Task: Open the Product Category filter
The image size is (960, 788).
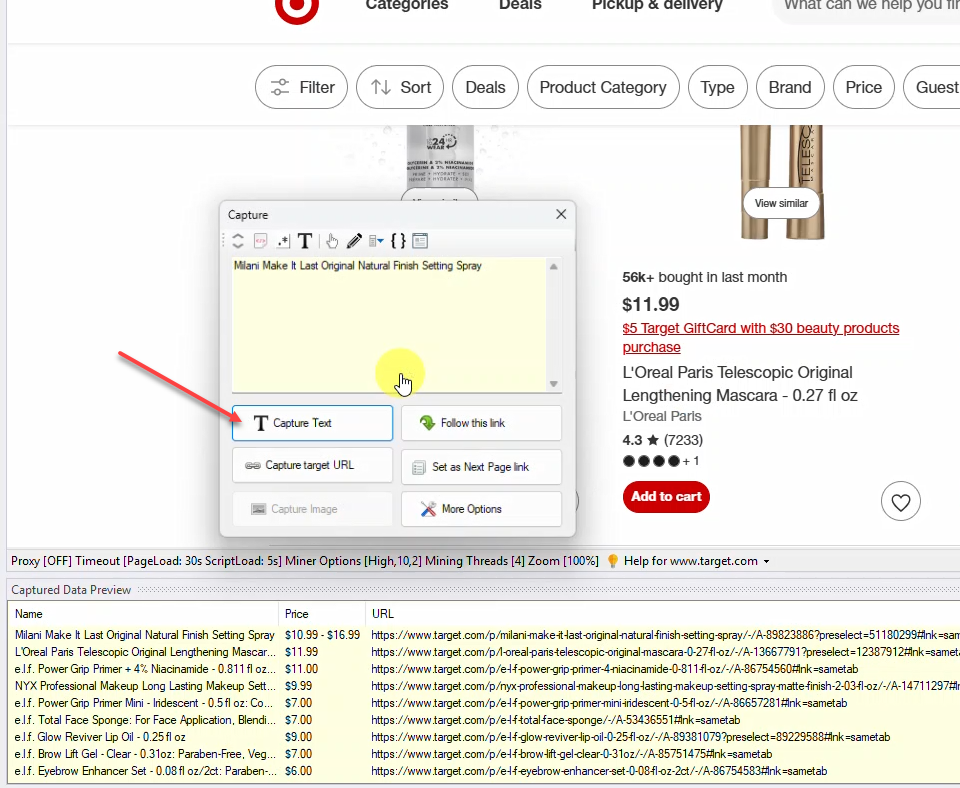Action: pos(603,87)
